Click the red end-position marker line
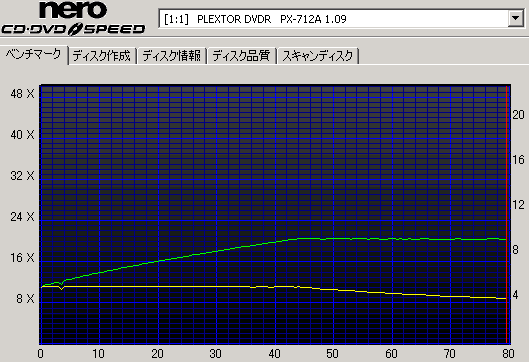This screenshot has width=529, height=362. point(506,215)
